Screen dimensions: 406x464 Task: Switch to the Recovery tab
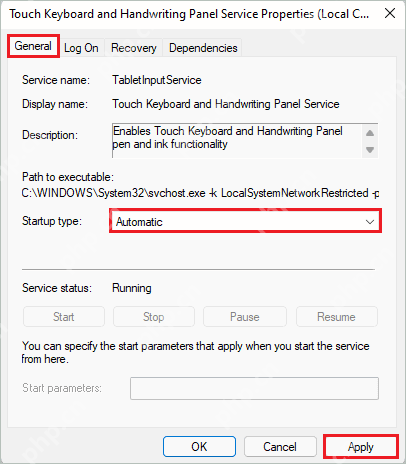(134, 48)
